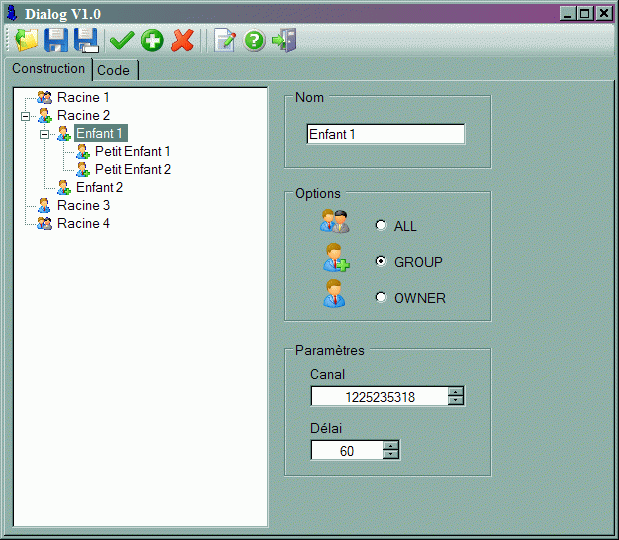
Task: Select the ALL radio button
Action: [381, 225]
